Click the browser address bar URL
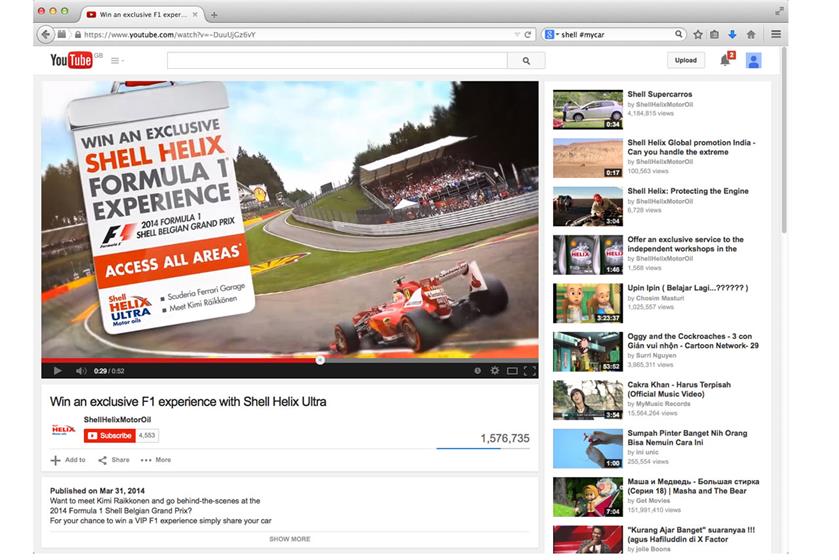Image resolution: width=839 pixels, height=560 pixels. pos(170,34)
